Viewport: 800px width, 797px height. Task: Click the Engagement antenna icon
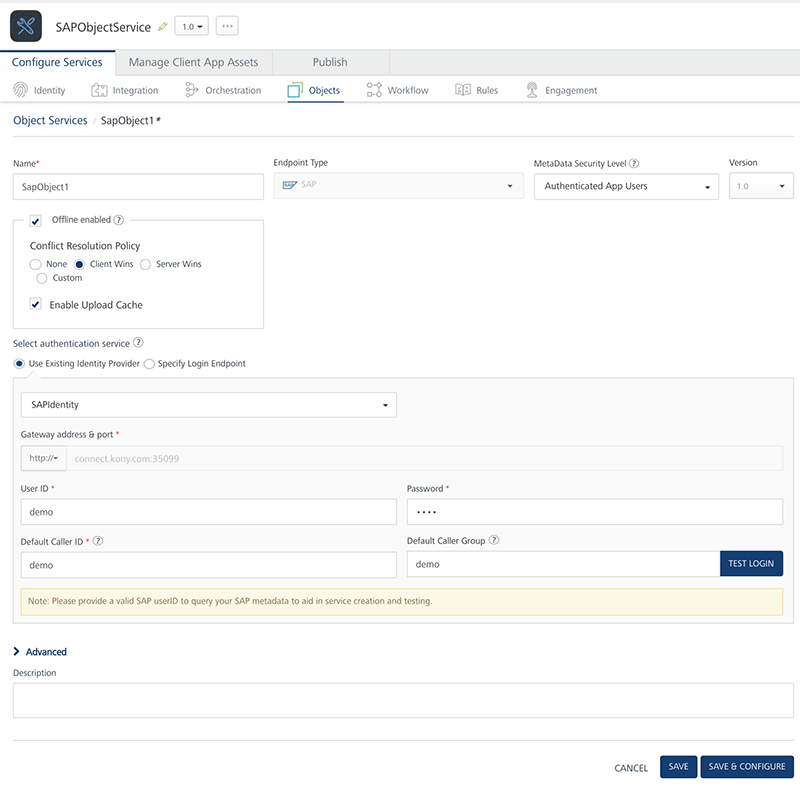pyautogui.click(x=532, y=90)
